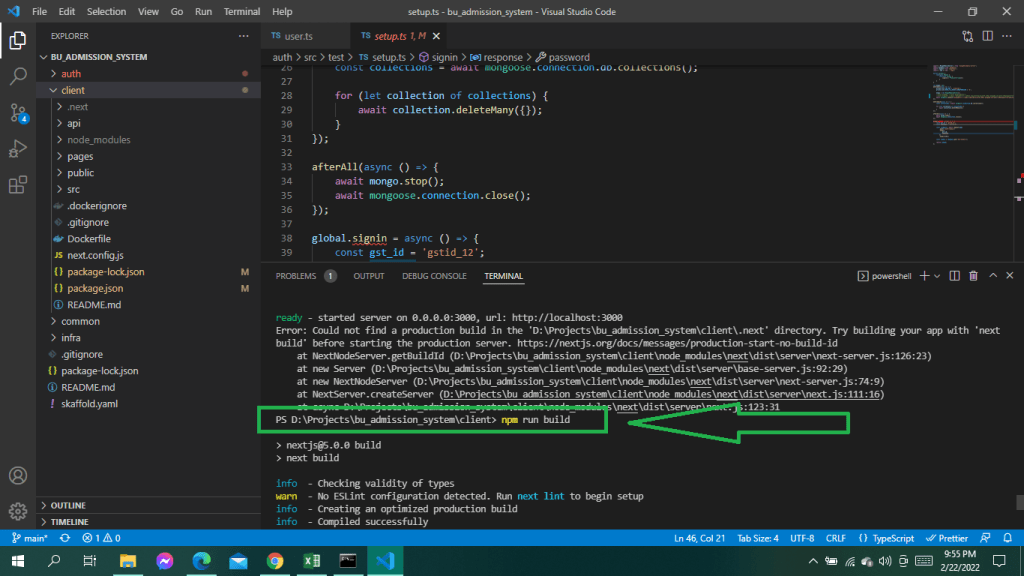Split the terminal panel
The image size is (1024, 576).
point(955,276)
